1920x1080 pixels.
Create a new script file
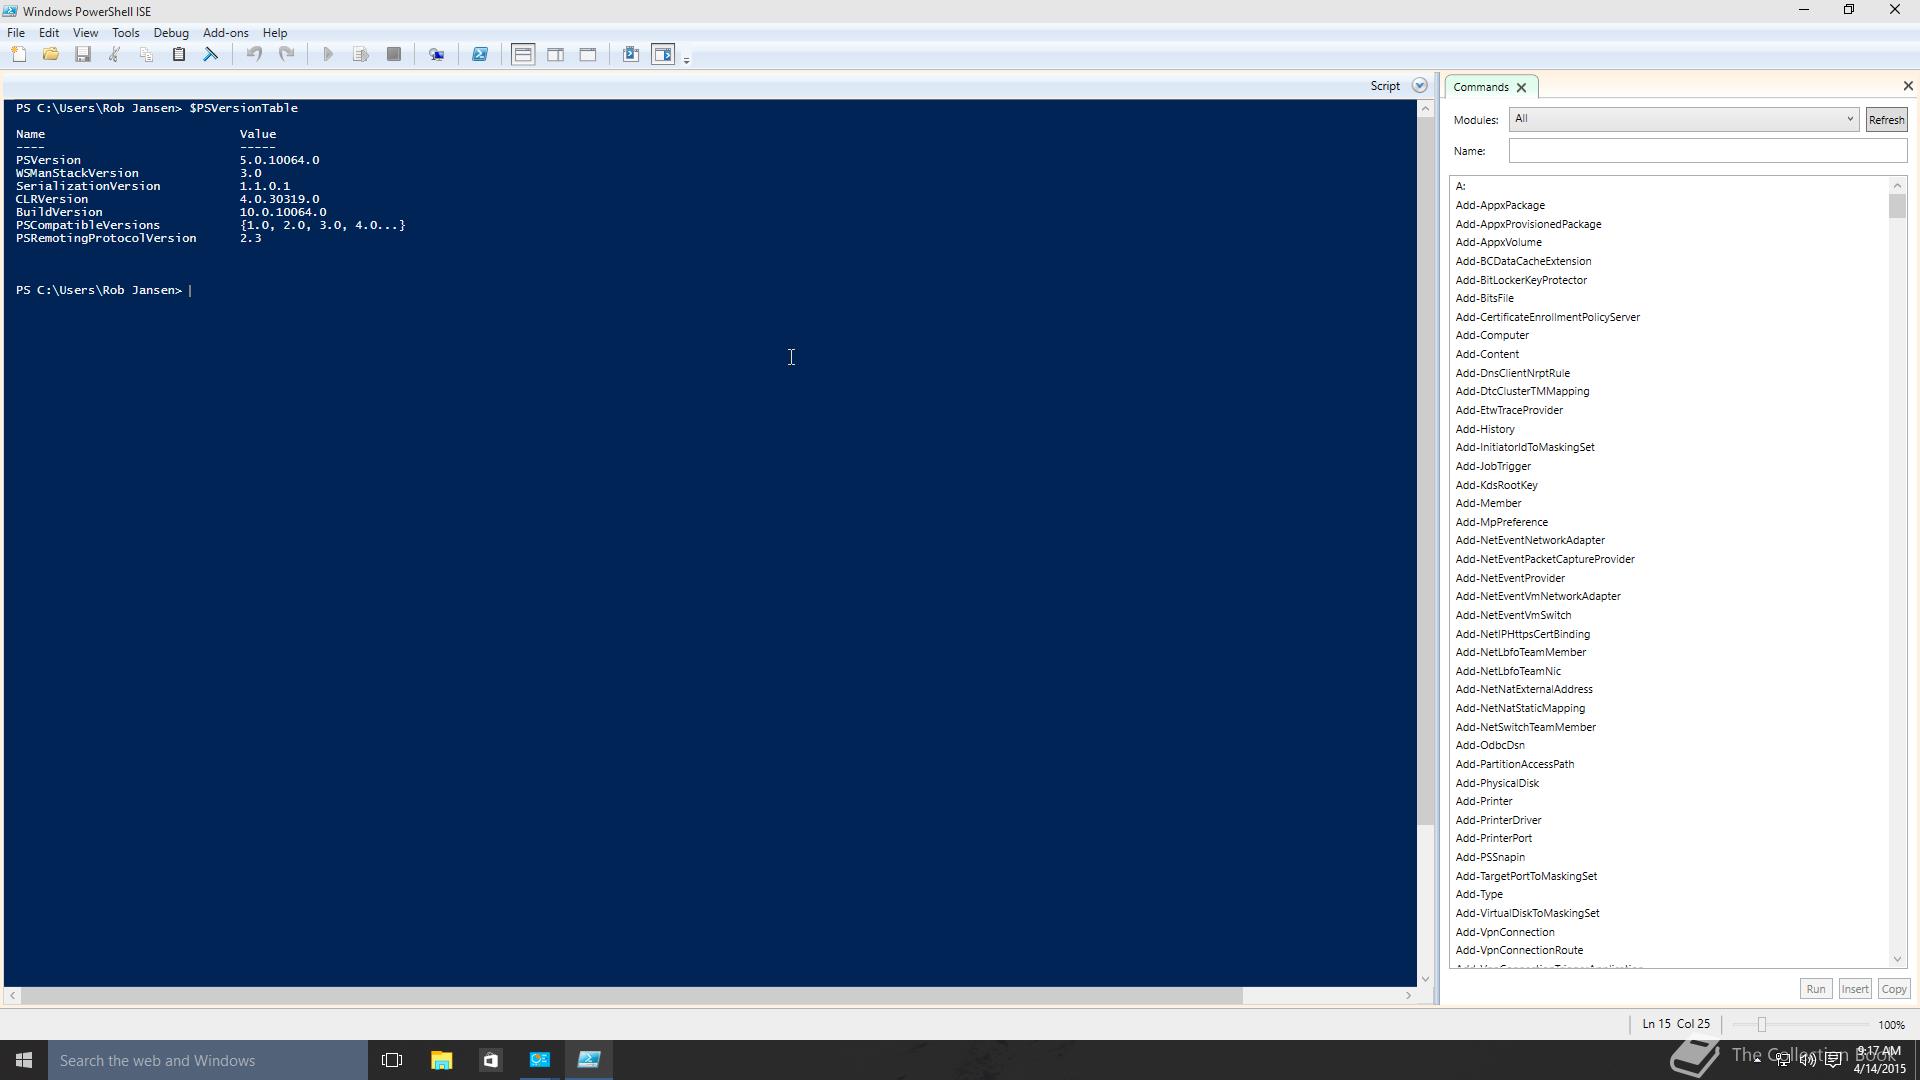pos(18,55)
